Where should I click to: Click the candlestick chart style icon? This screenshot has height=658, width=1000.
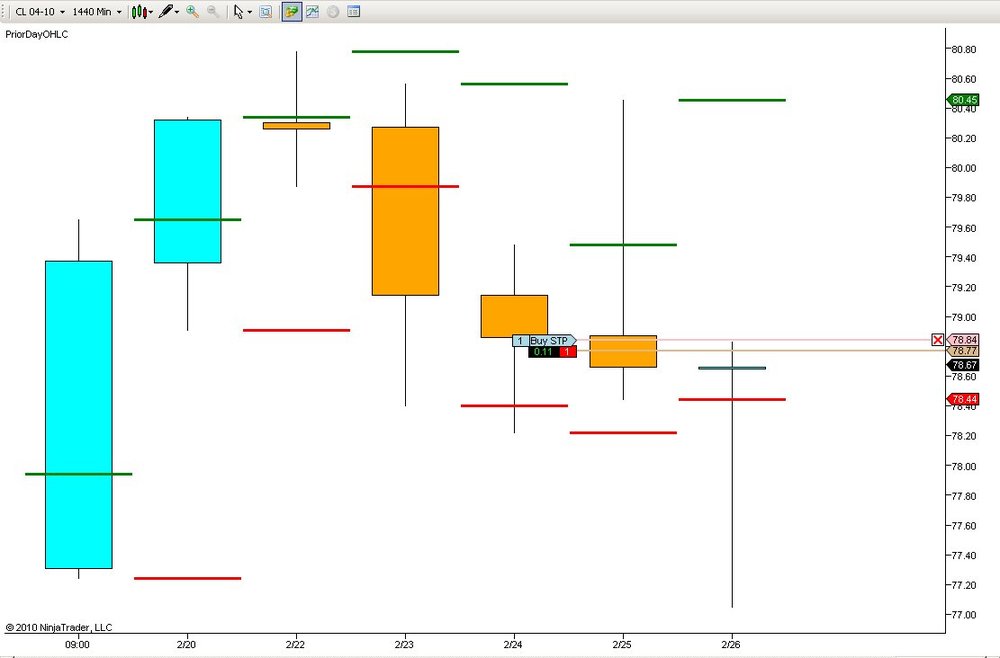click(139, 11)
